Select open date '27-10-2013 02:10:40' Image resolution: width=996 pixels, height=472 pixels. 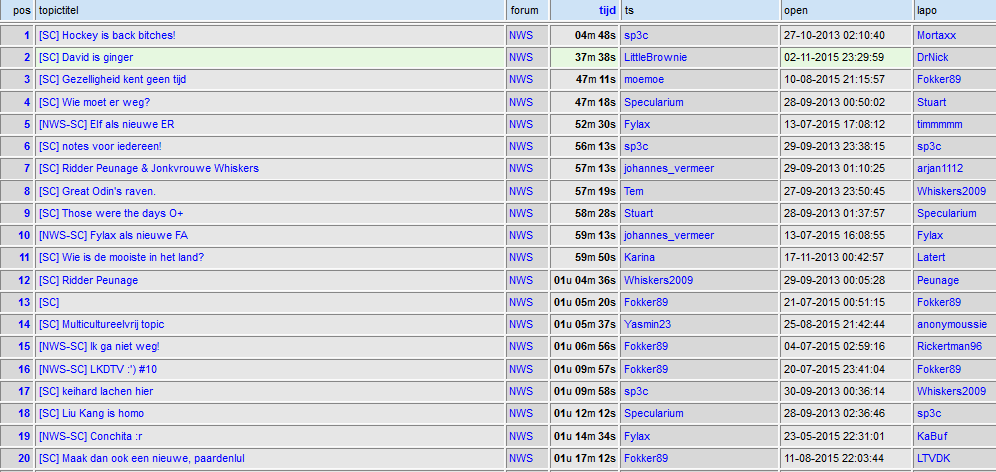point(834,36)
